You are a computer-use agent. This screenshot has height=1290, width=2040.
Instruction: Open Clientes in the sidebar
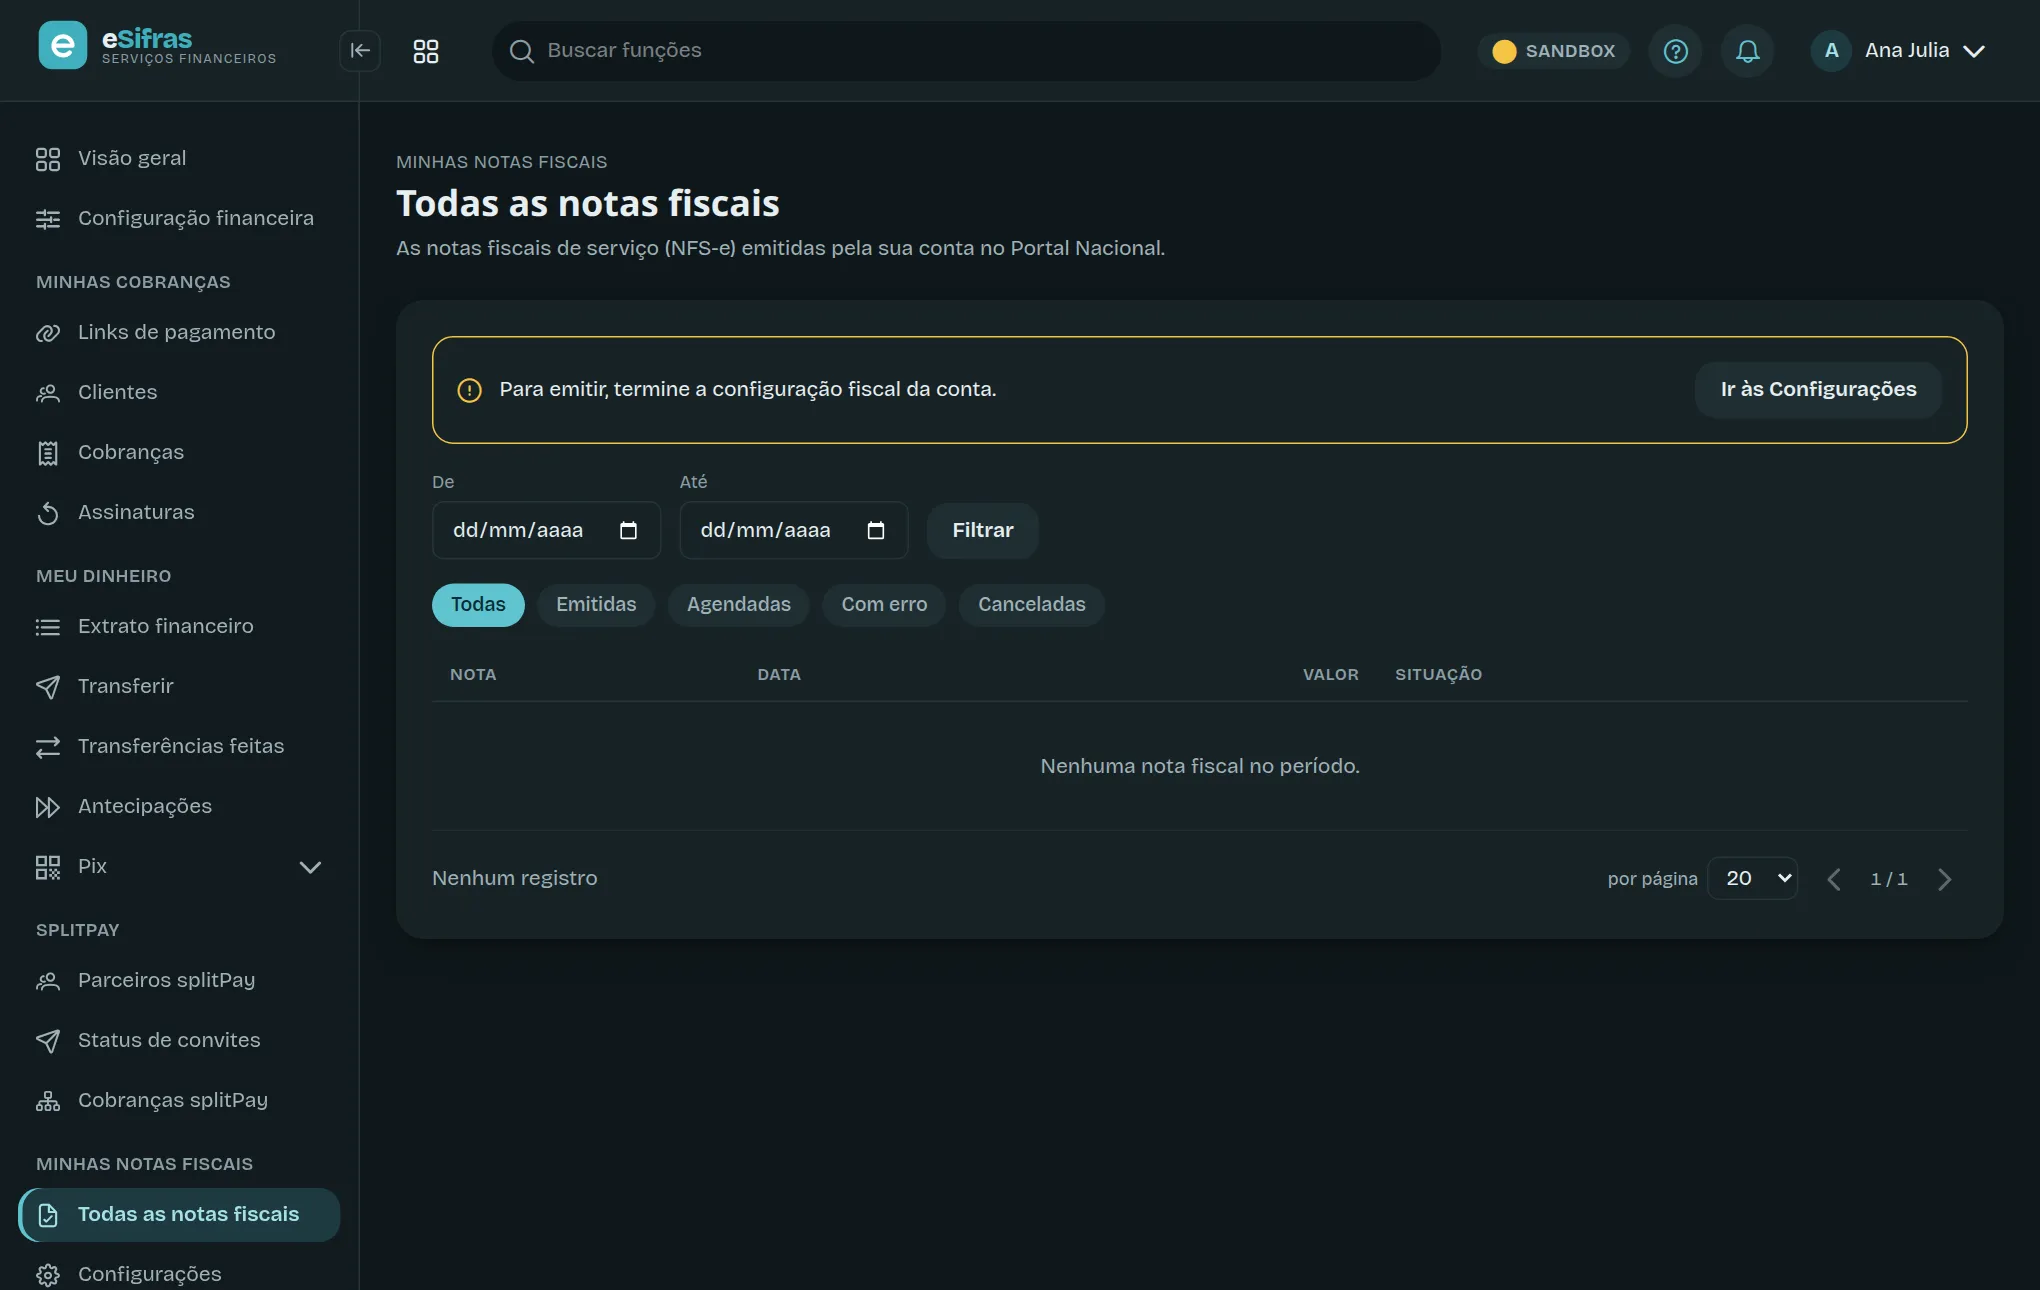click(x=180, y=393)
